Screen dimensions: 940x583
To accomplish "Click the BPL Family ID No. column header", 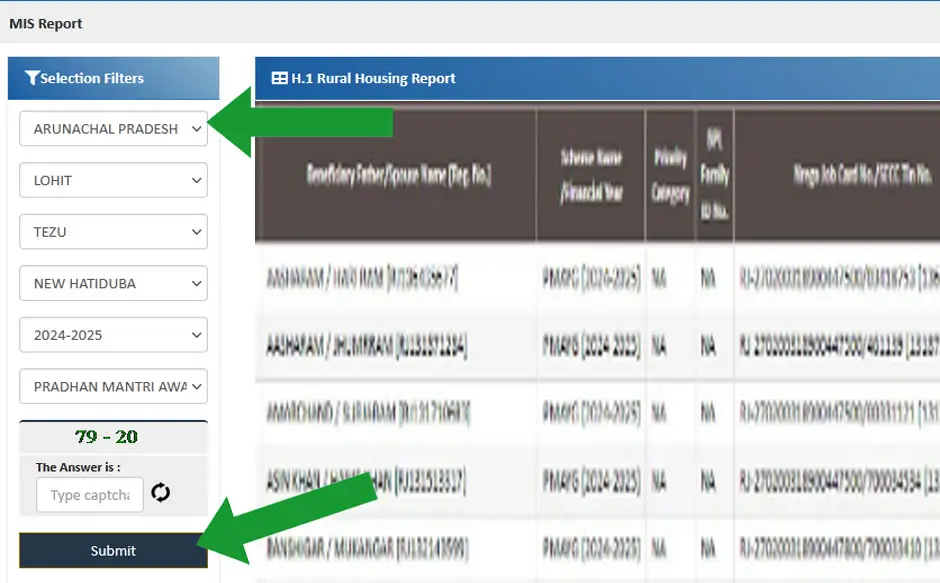I will click(x=715, y=176).
